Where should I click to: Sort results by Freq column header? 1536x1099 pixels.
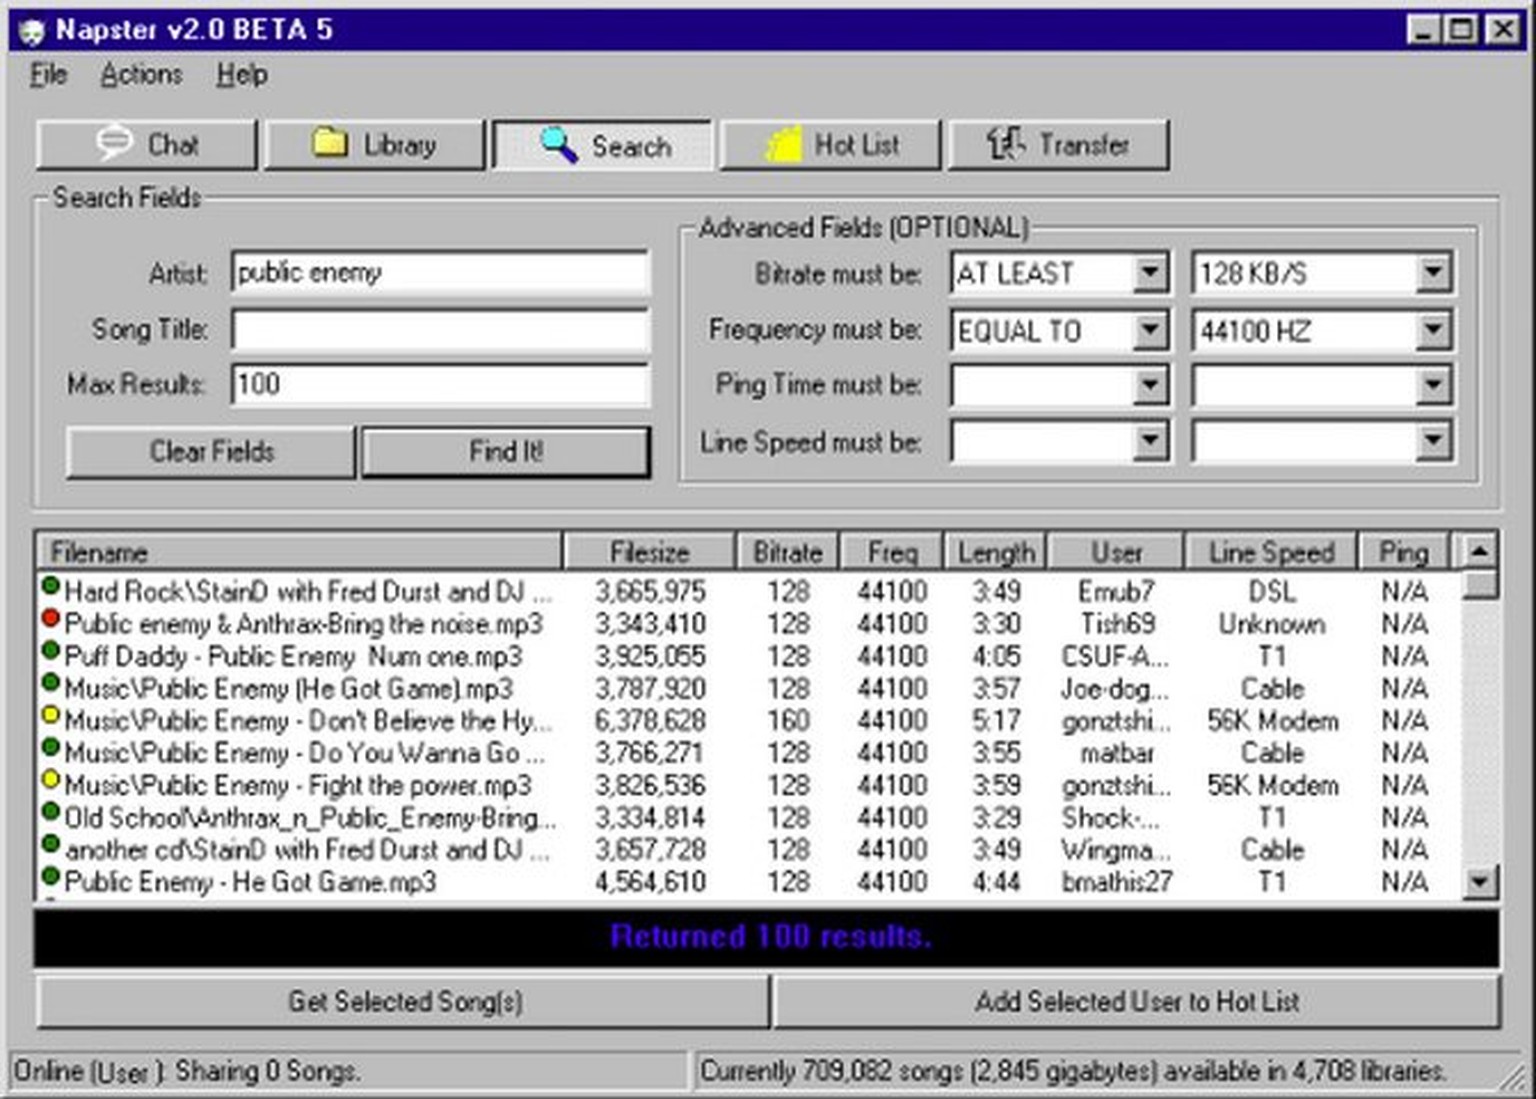(891, 552)
